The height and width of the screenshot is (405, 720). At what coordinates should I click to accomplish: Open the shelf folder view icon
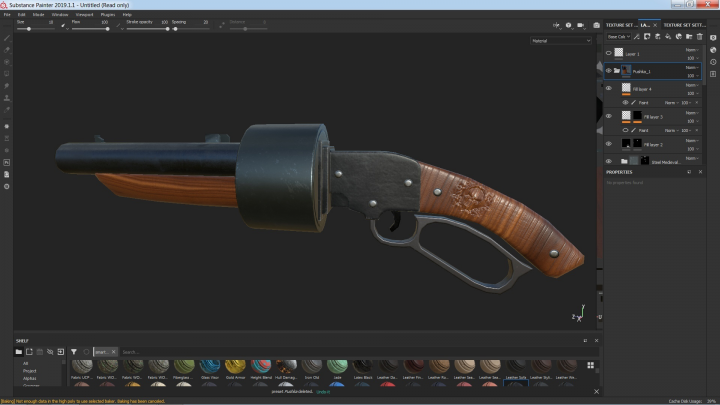[18, 352]
